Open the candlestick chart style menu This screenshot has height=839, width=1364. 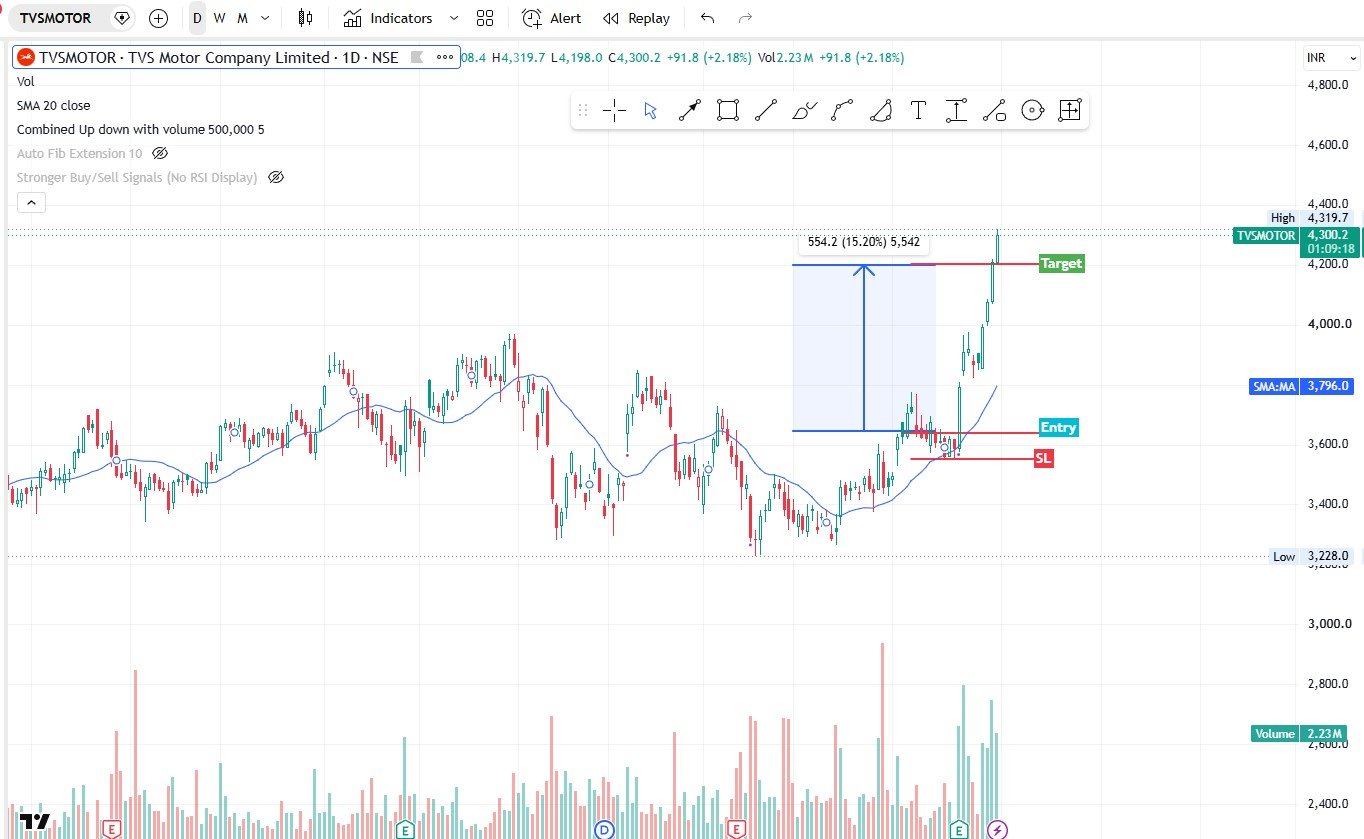[x=306, y=18]
